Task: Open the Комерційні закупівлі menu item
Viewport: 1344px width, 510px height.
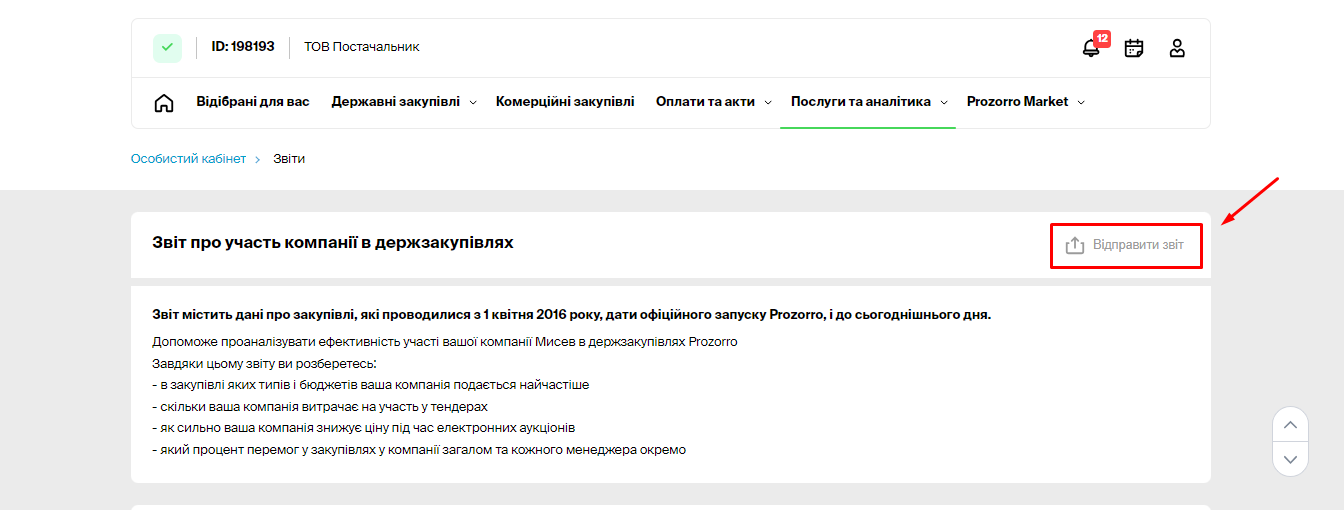Action: pos(565,102)
